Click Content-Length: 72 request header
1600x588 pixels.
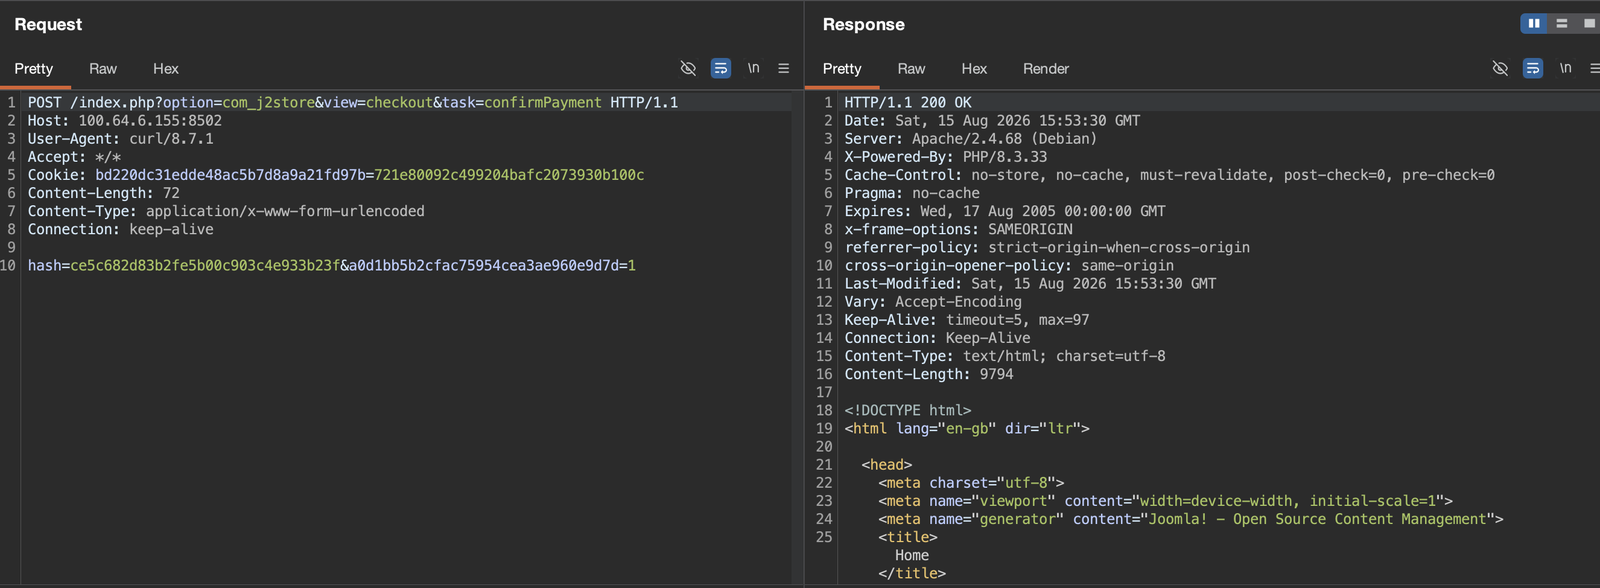tap(104, 192)
